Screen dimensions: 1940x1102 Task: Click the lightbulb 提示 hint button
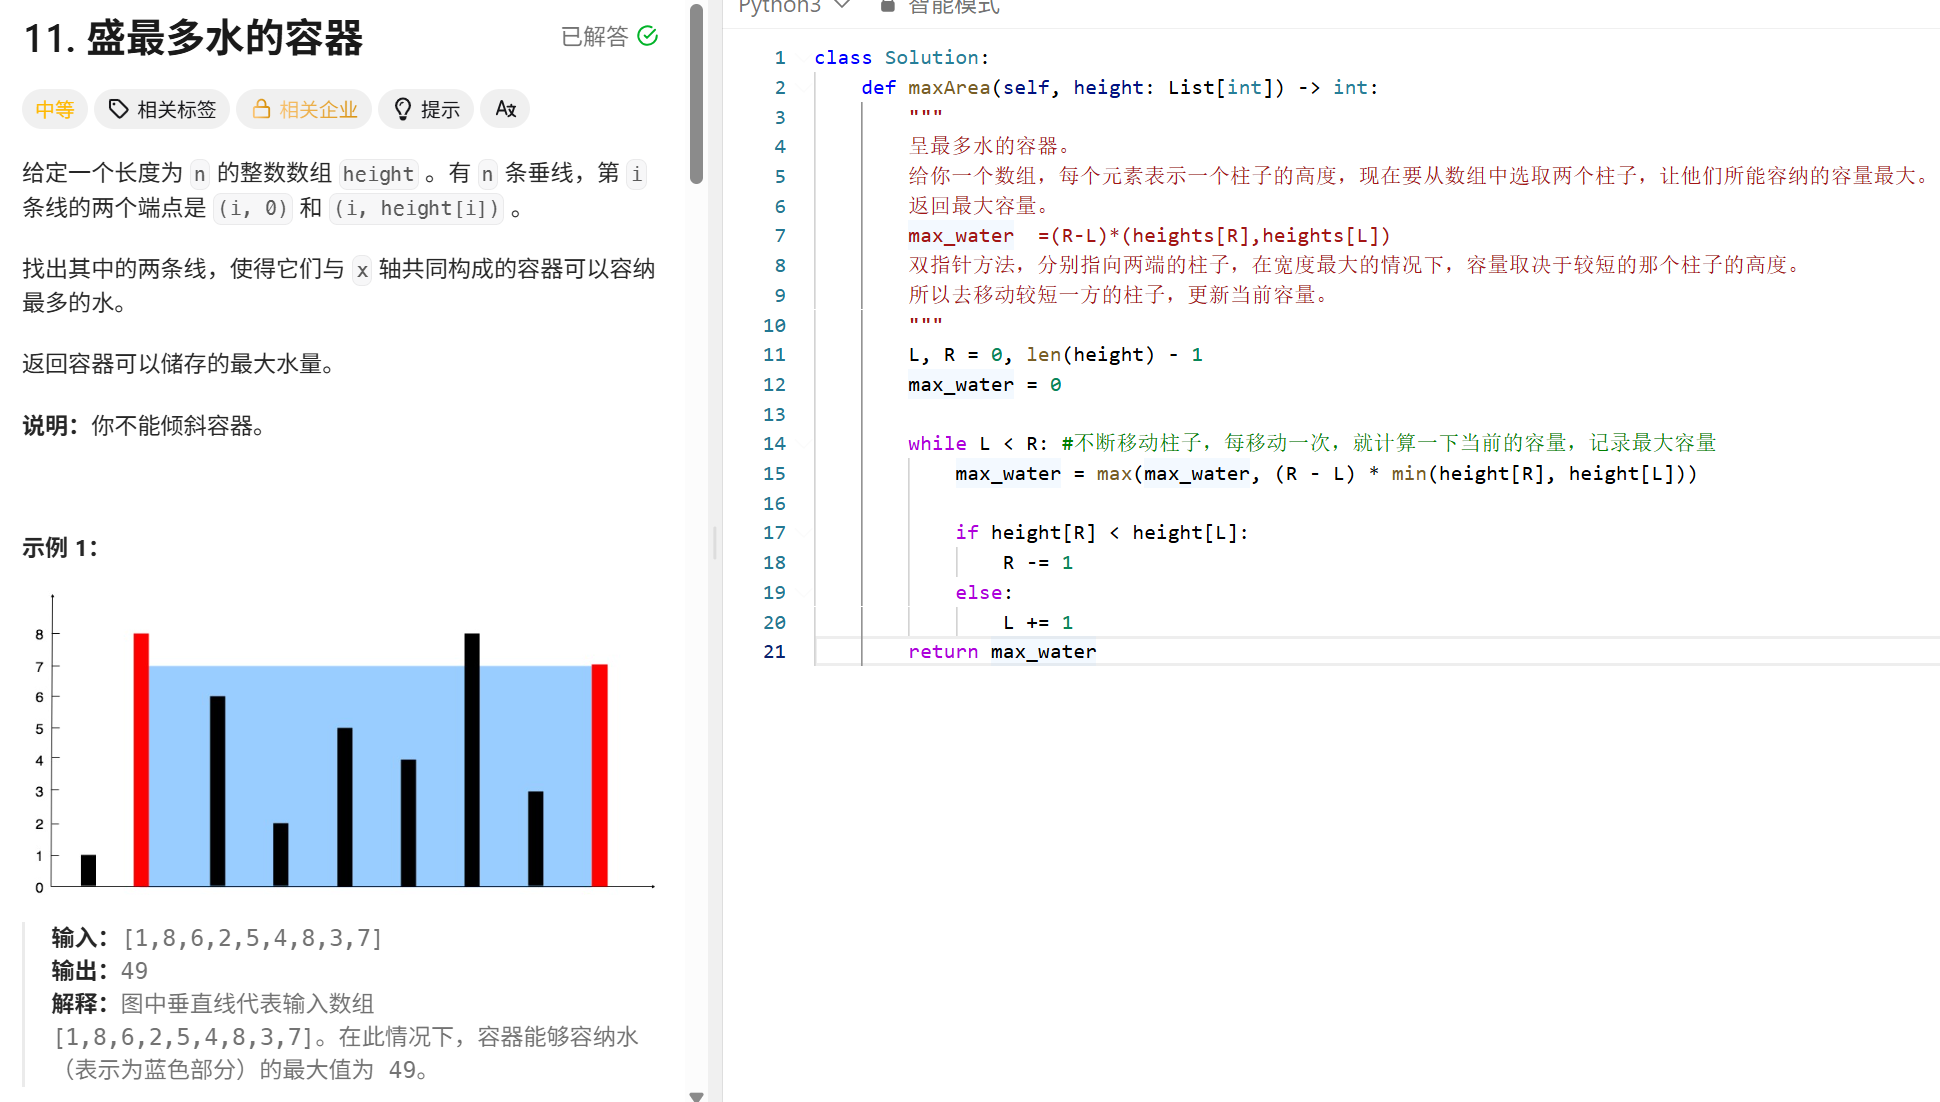click(426, 109)
